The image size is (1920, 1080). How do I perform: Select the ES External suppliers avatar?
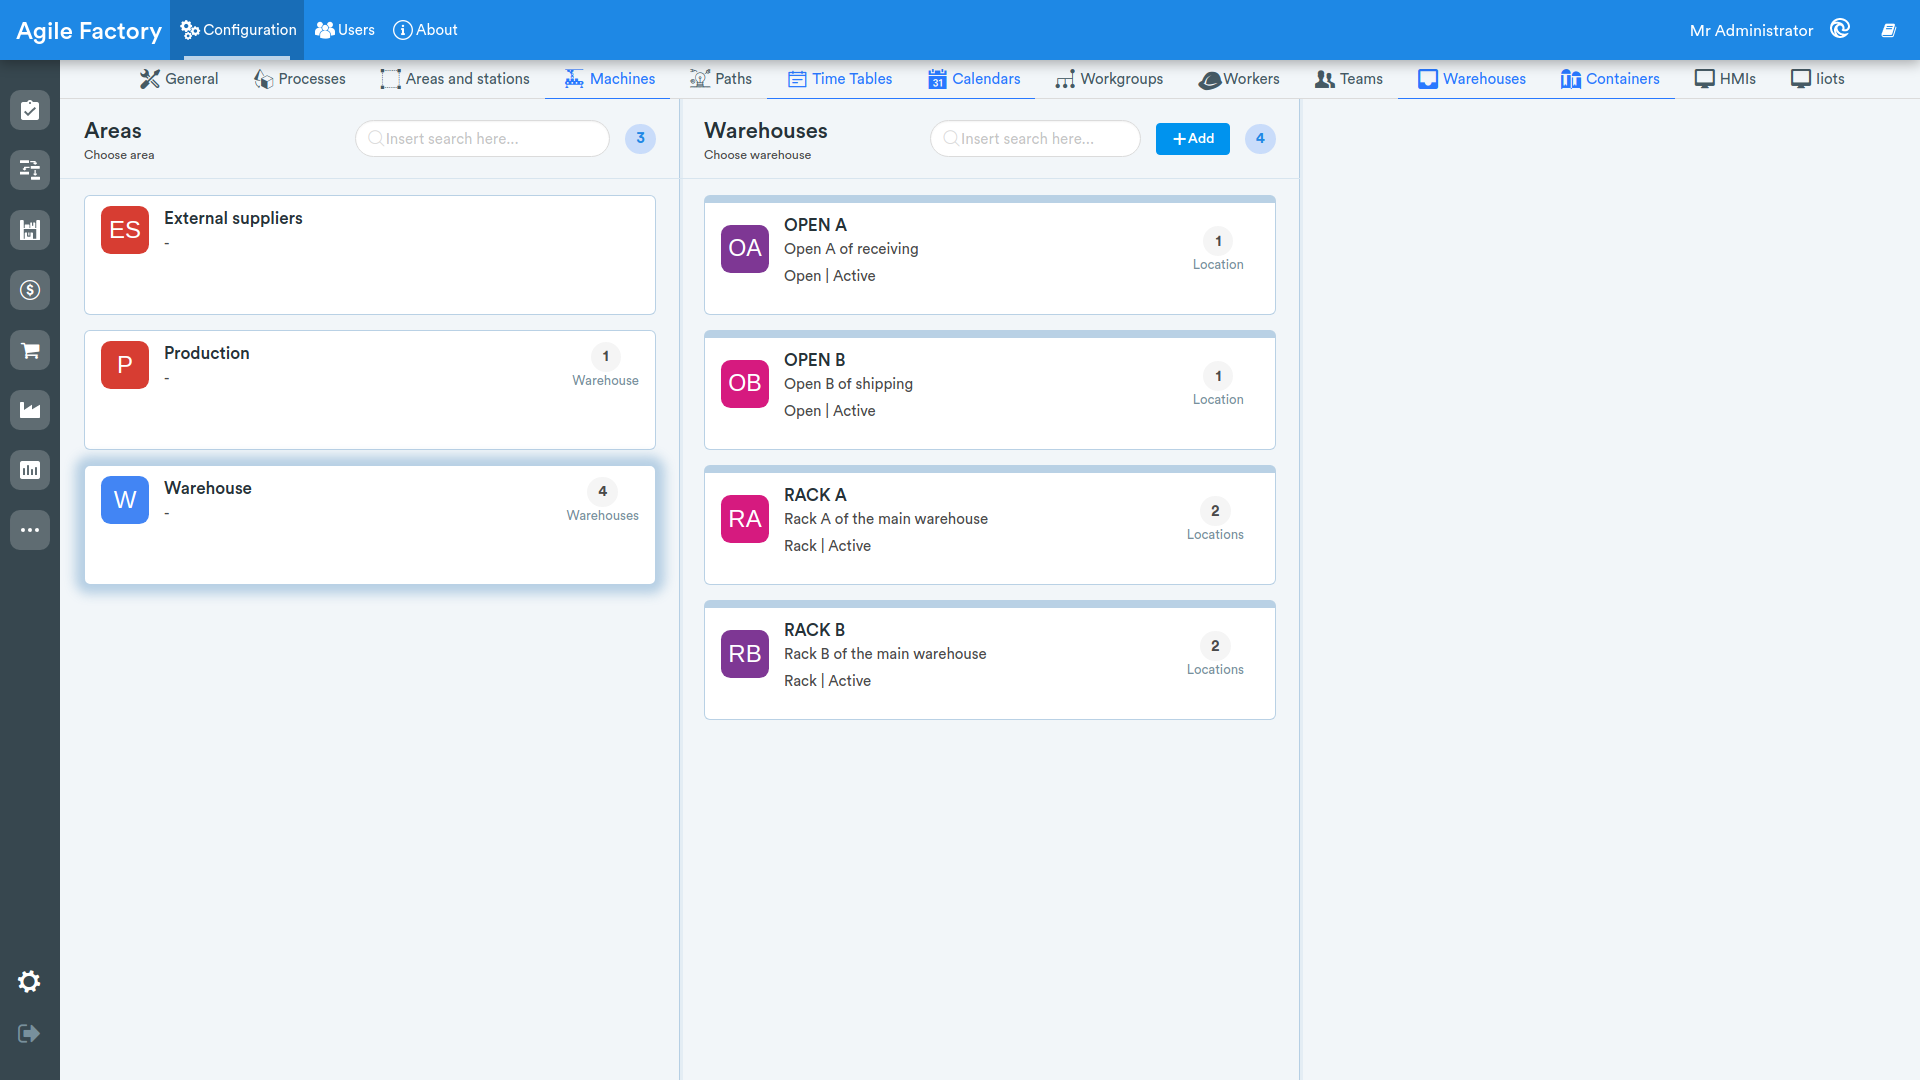click(125, 230)
